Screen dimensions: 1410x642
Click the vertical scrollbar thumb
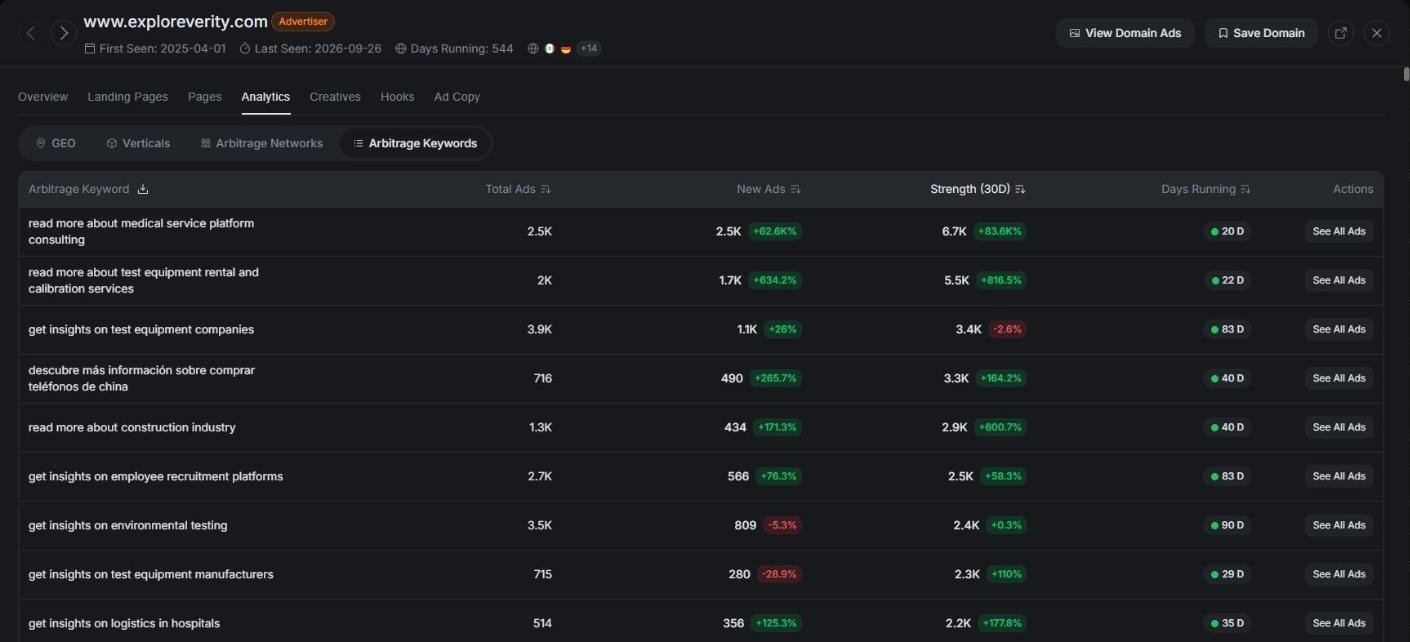tap(1405, 74)
